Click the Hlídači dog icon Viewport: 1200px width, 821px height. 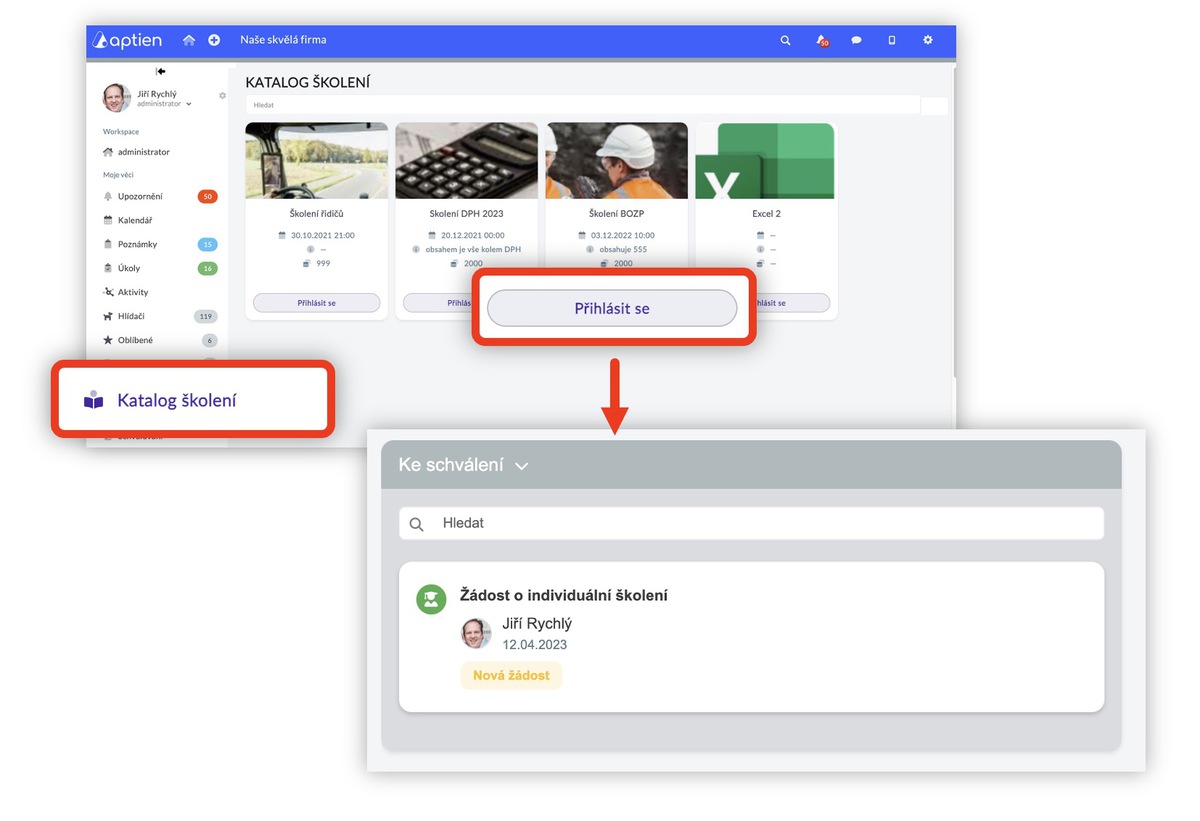(108, 316)
